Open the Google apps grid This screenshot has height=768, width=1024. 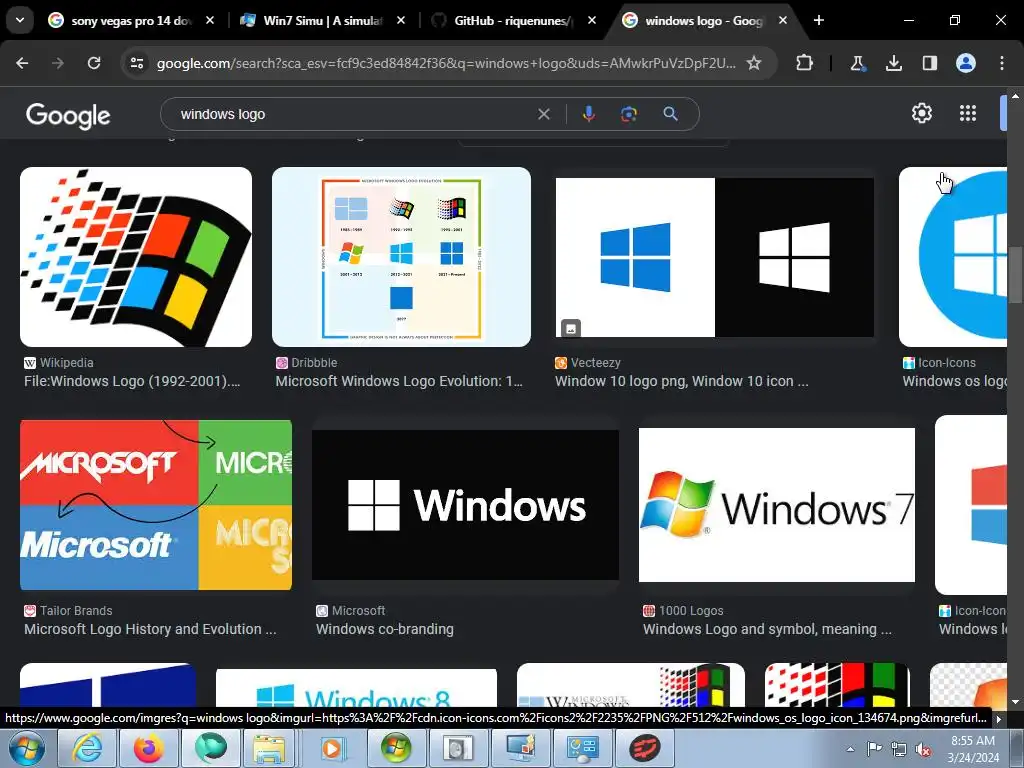click(x=968, y=114)
